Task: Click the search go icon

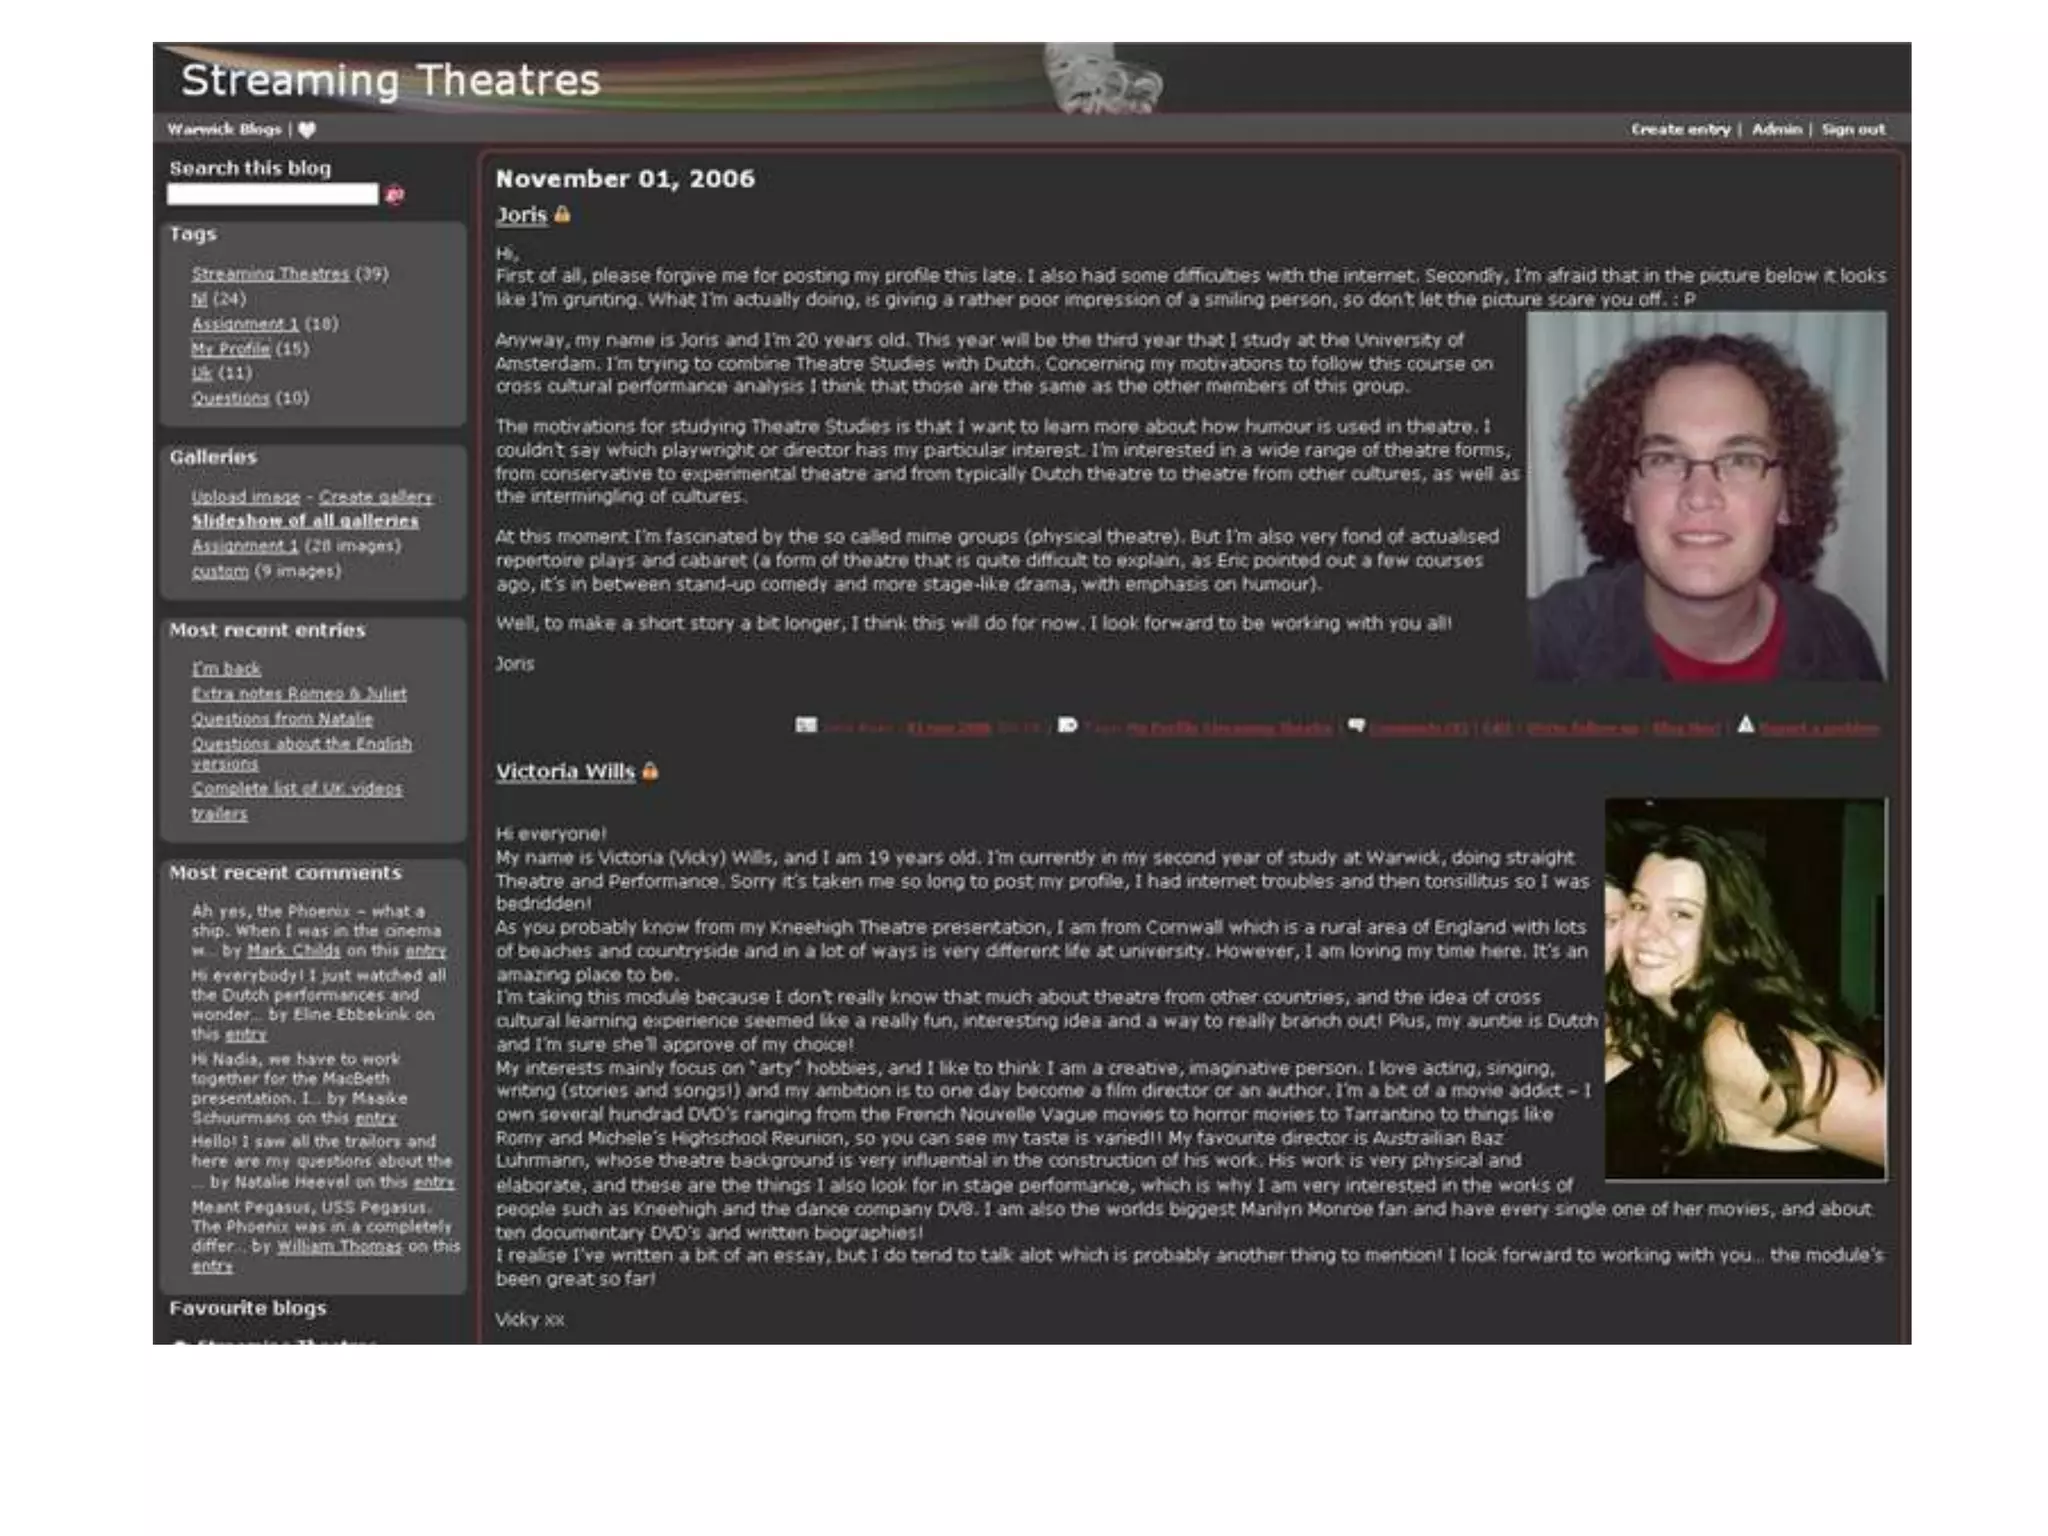Action: pos(395,195)
